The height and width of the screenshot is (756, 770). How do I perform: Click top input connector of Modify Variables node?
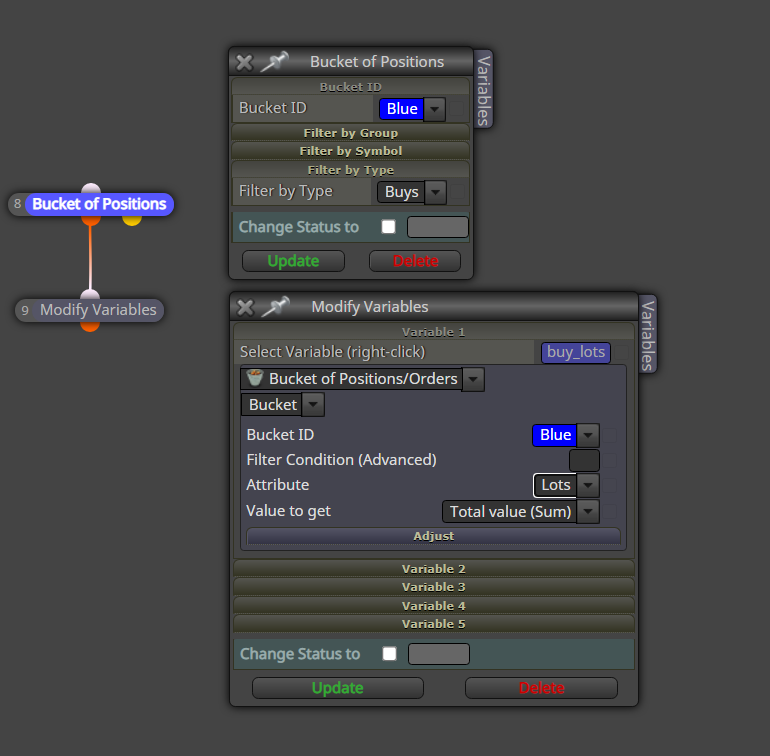(x=90, y=294)
